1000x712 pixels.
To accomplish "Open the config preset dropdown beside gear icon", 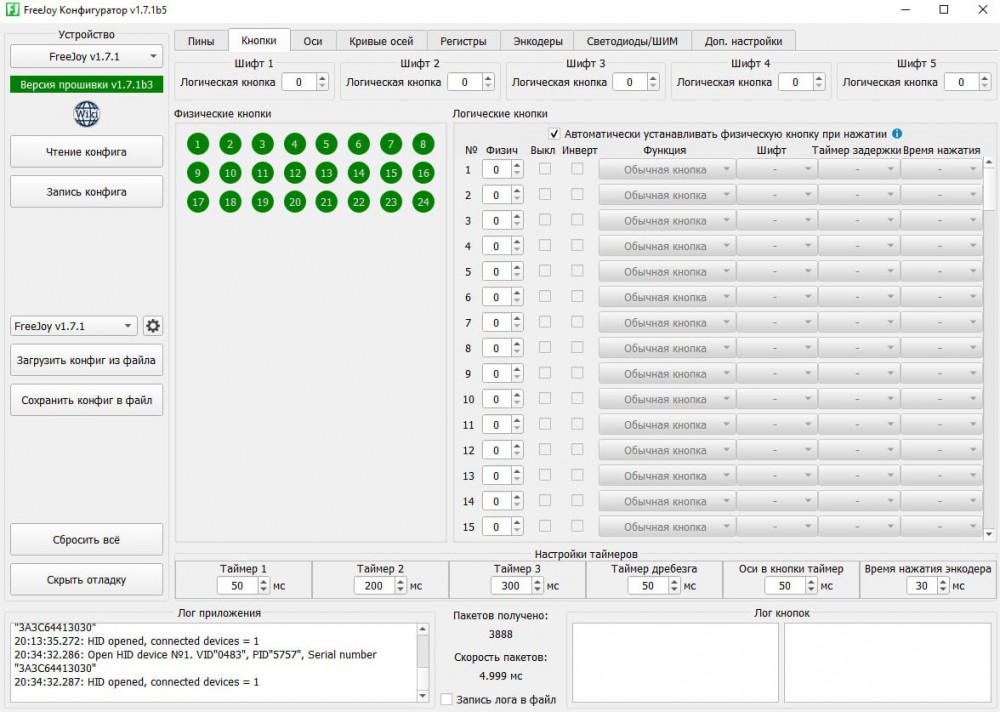I will click(73, 326).
